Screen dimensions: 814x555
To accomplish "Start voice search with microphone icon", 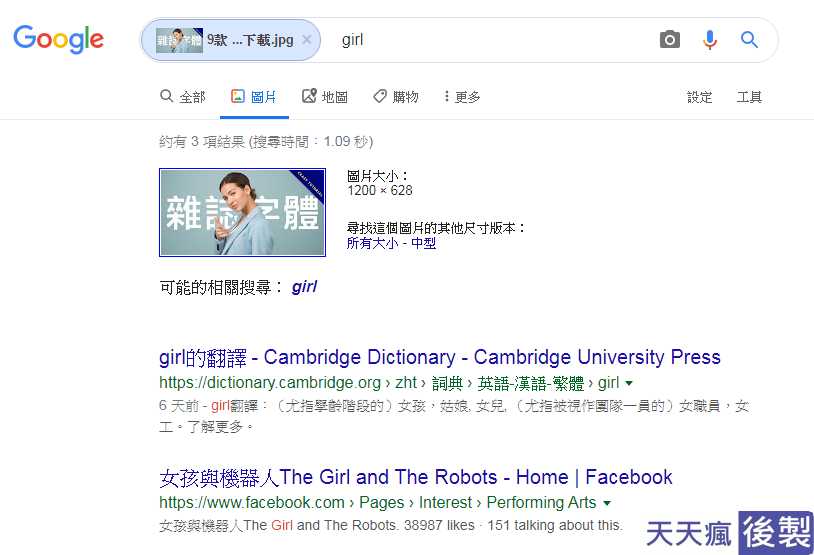I will (710, 39).
